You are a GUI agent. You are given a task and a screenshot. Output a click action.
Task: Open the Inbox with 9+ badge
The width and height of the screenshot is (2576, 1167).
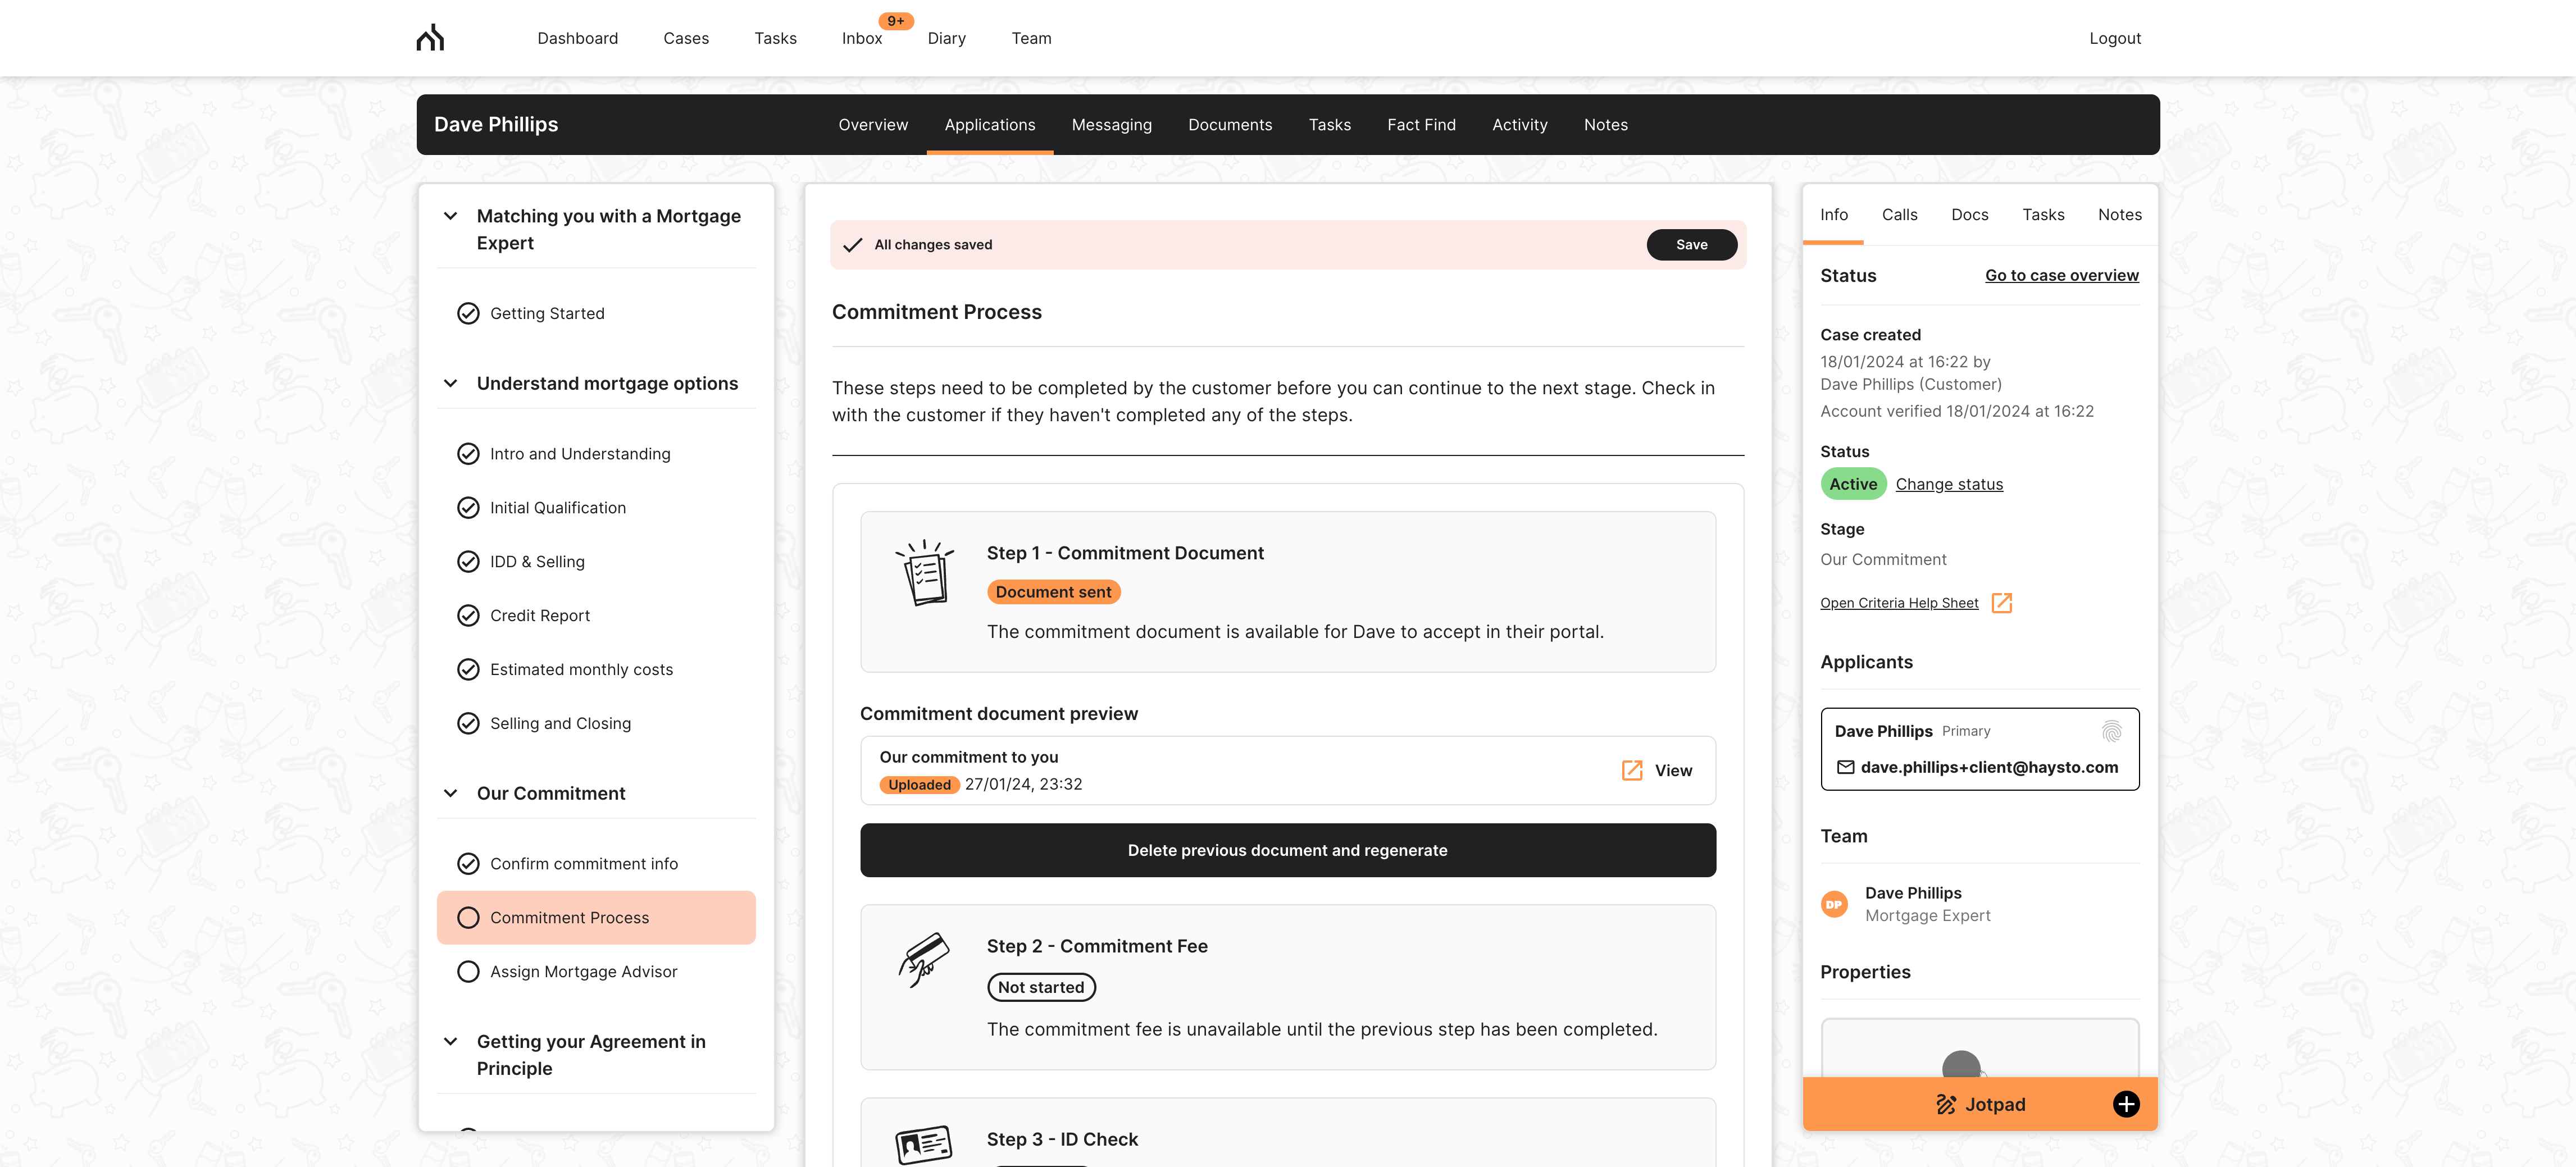[x=862, y=38]
